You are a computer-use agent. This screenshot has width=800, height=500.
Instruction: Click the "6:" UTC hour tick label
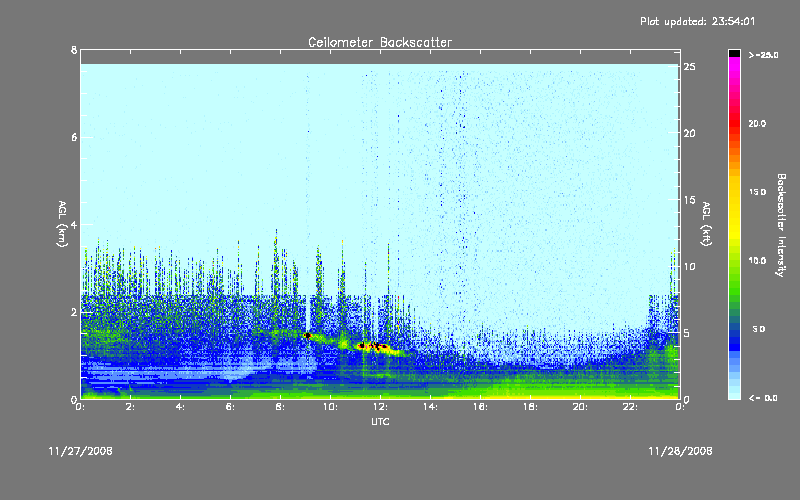pos(230,407)
